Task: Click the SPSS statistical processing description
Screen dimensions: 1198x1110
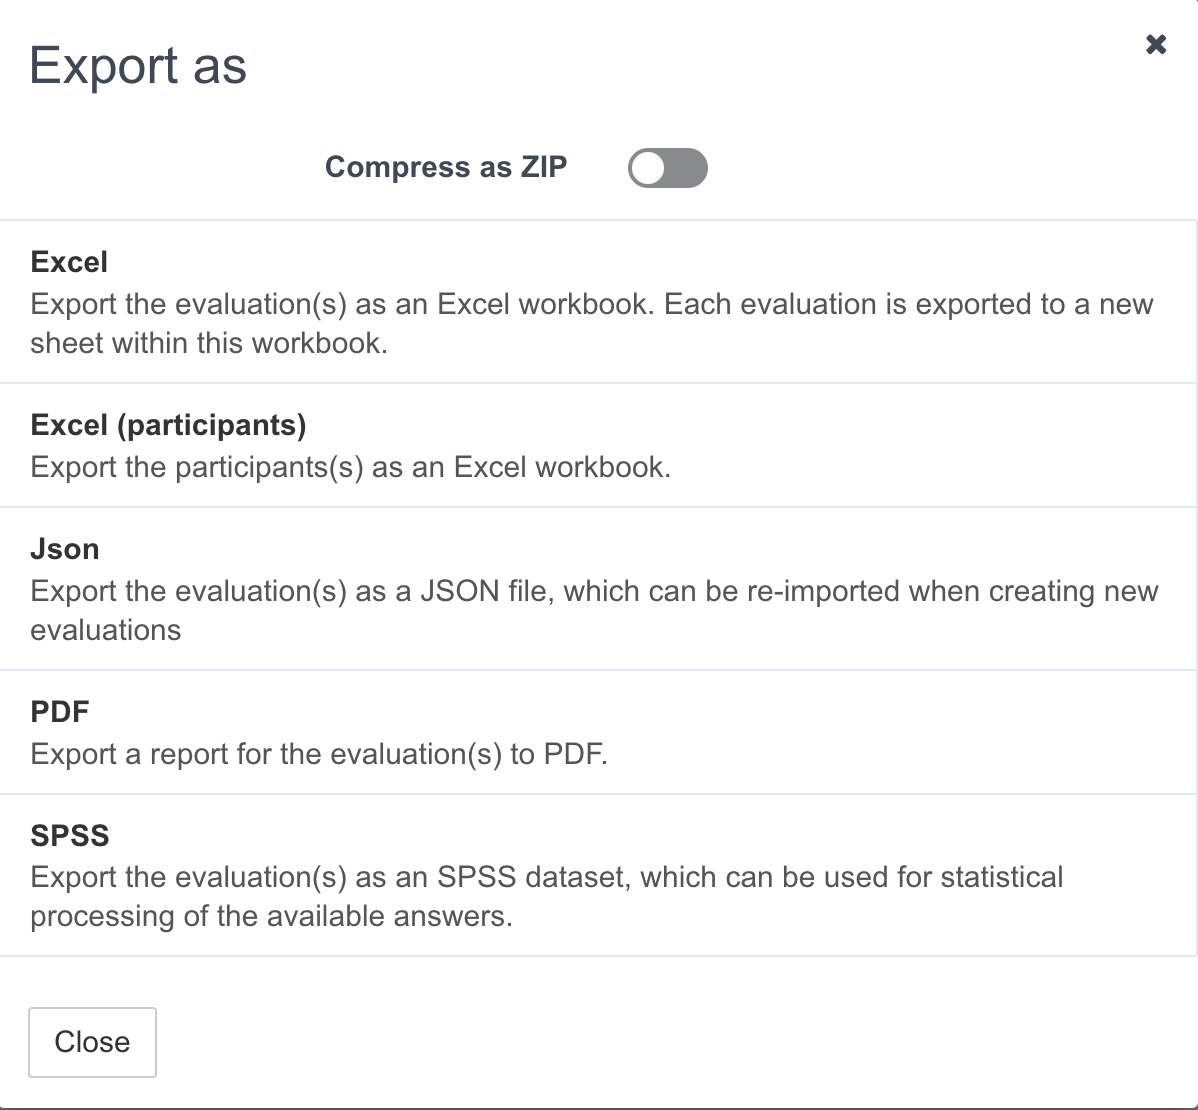Action: (547, 897)
